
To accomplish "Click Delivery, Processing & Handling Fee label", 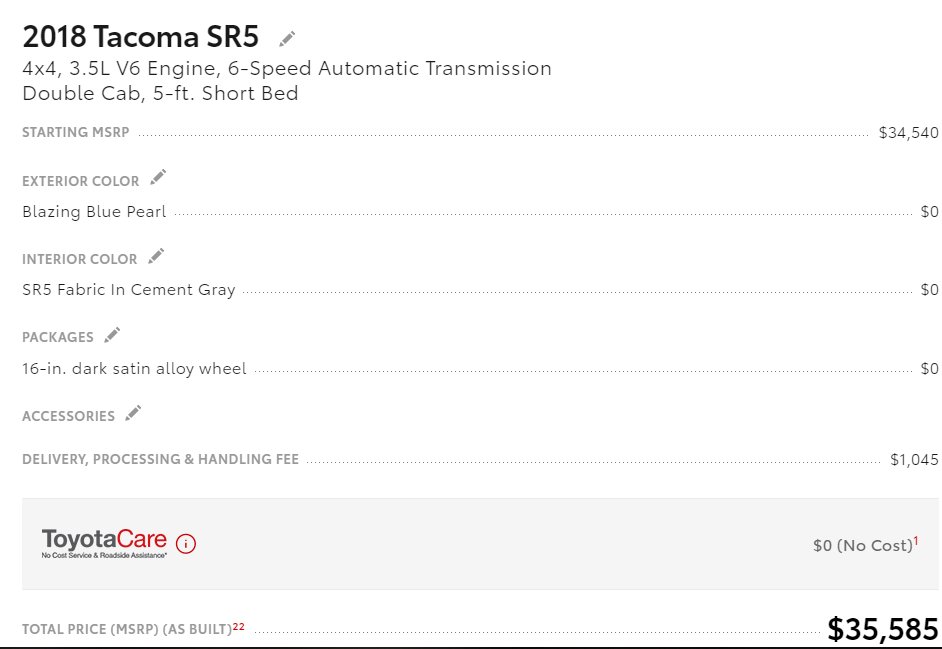I will (160, 459).
